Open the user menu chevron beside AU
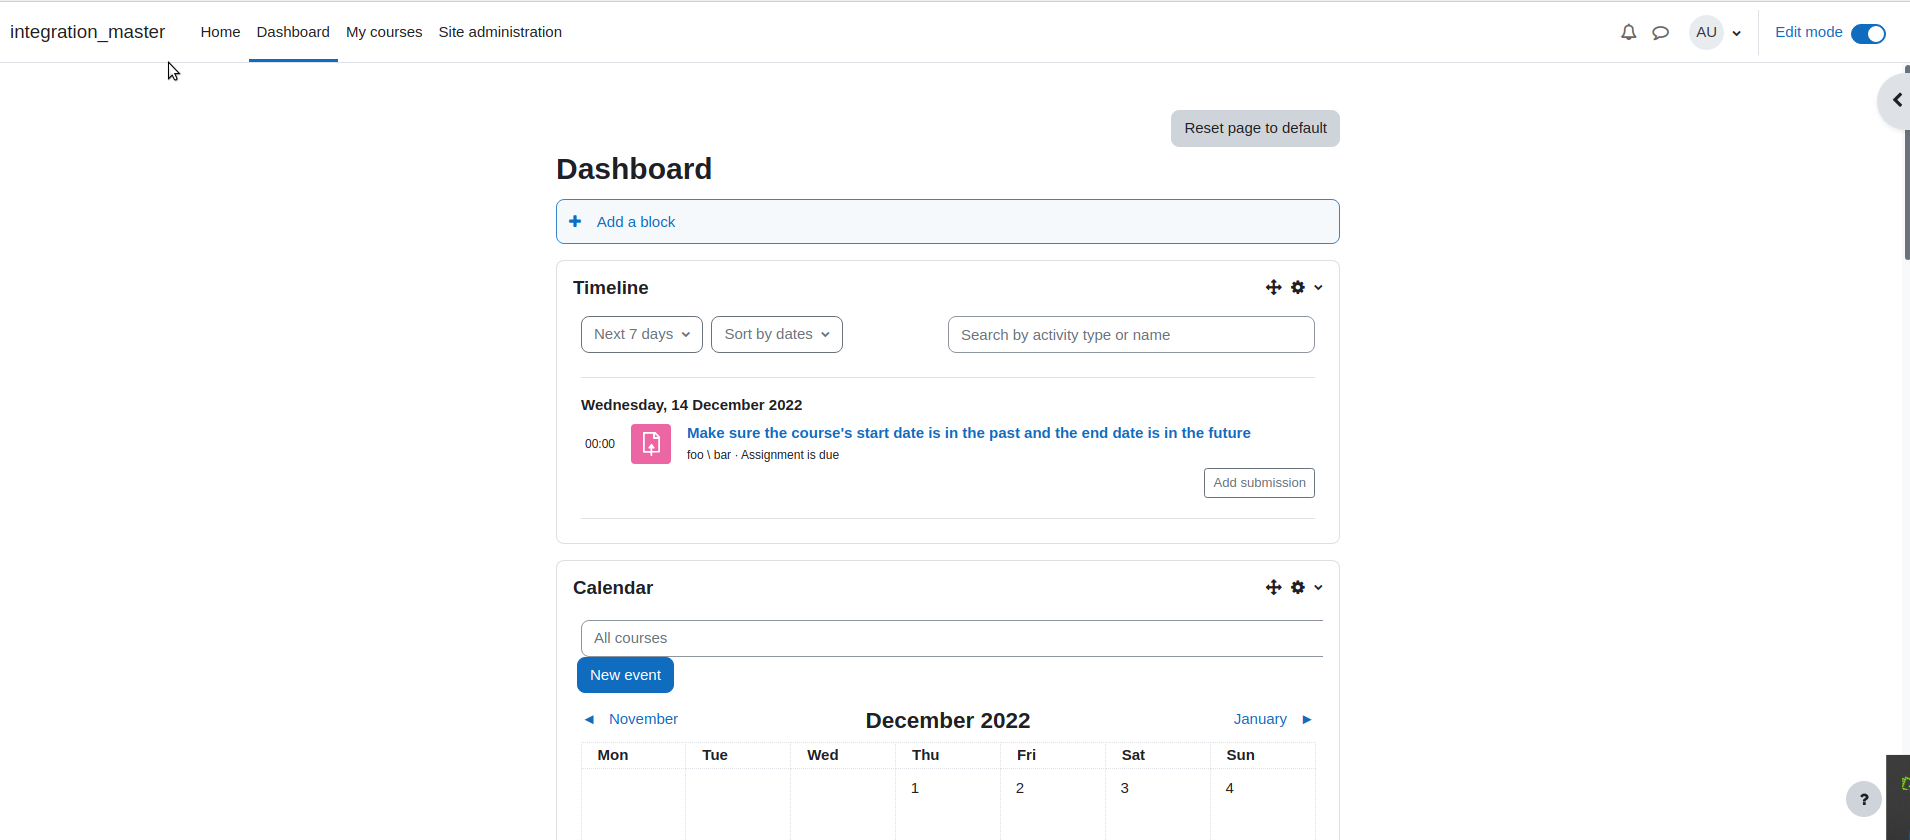 1736,33
